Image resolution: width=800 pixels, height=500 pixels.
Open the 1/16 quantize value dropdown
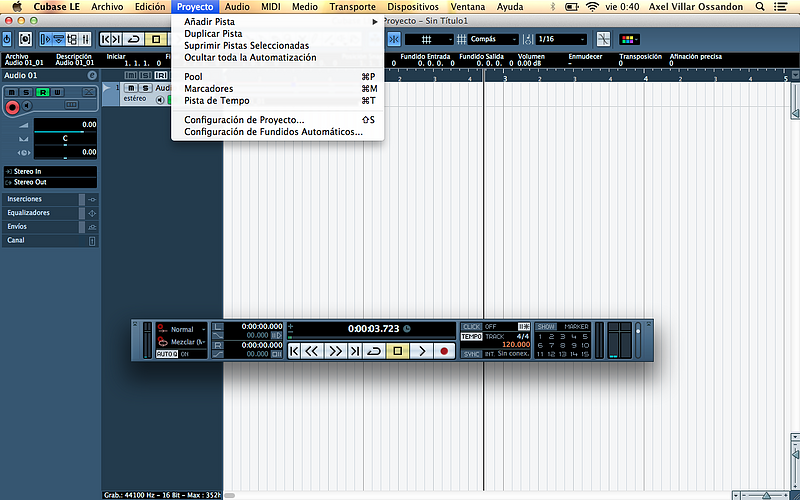tap(562, 39)
